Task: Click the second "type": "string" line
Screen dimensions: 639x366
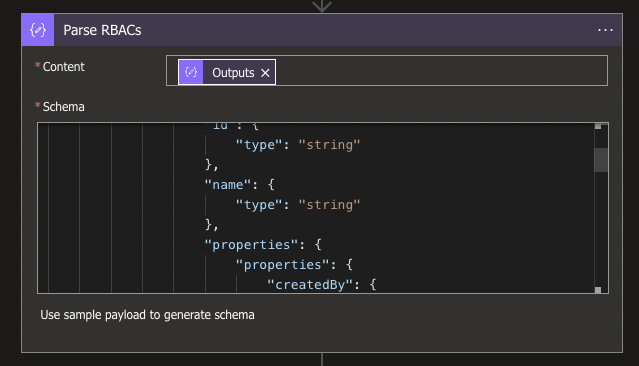Action: click(x=298, y=205)
